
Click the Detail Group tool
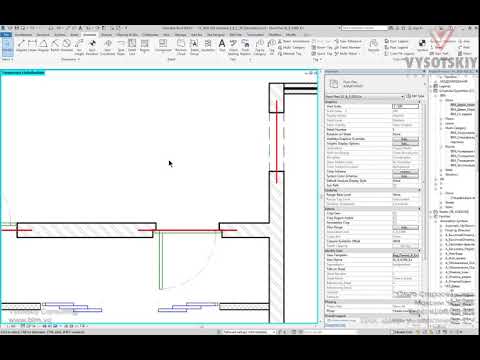(x=194, y=47)
